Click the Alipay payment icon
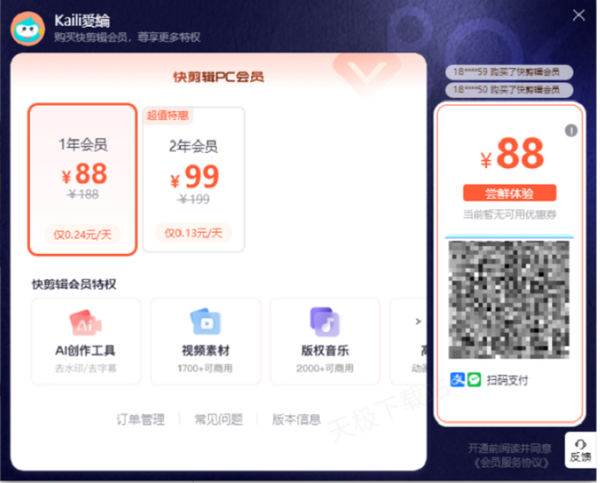The image size is (600, 483). point(457,380)
